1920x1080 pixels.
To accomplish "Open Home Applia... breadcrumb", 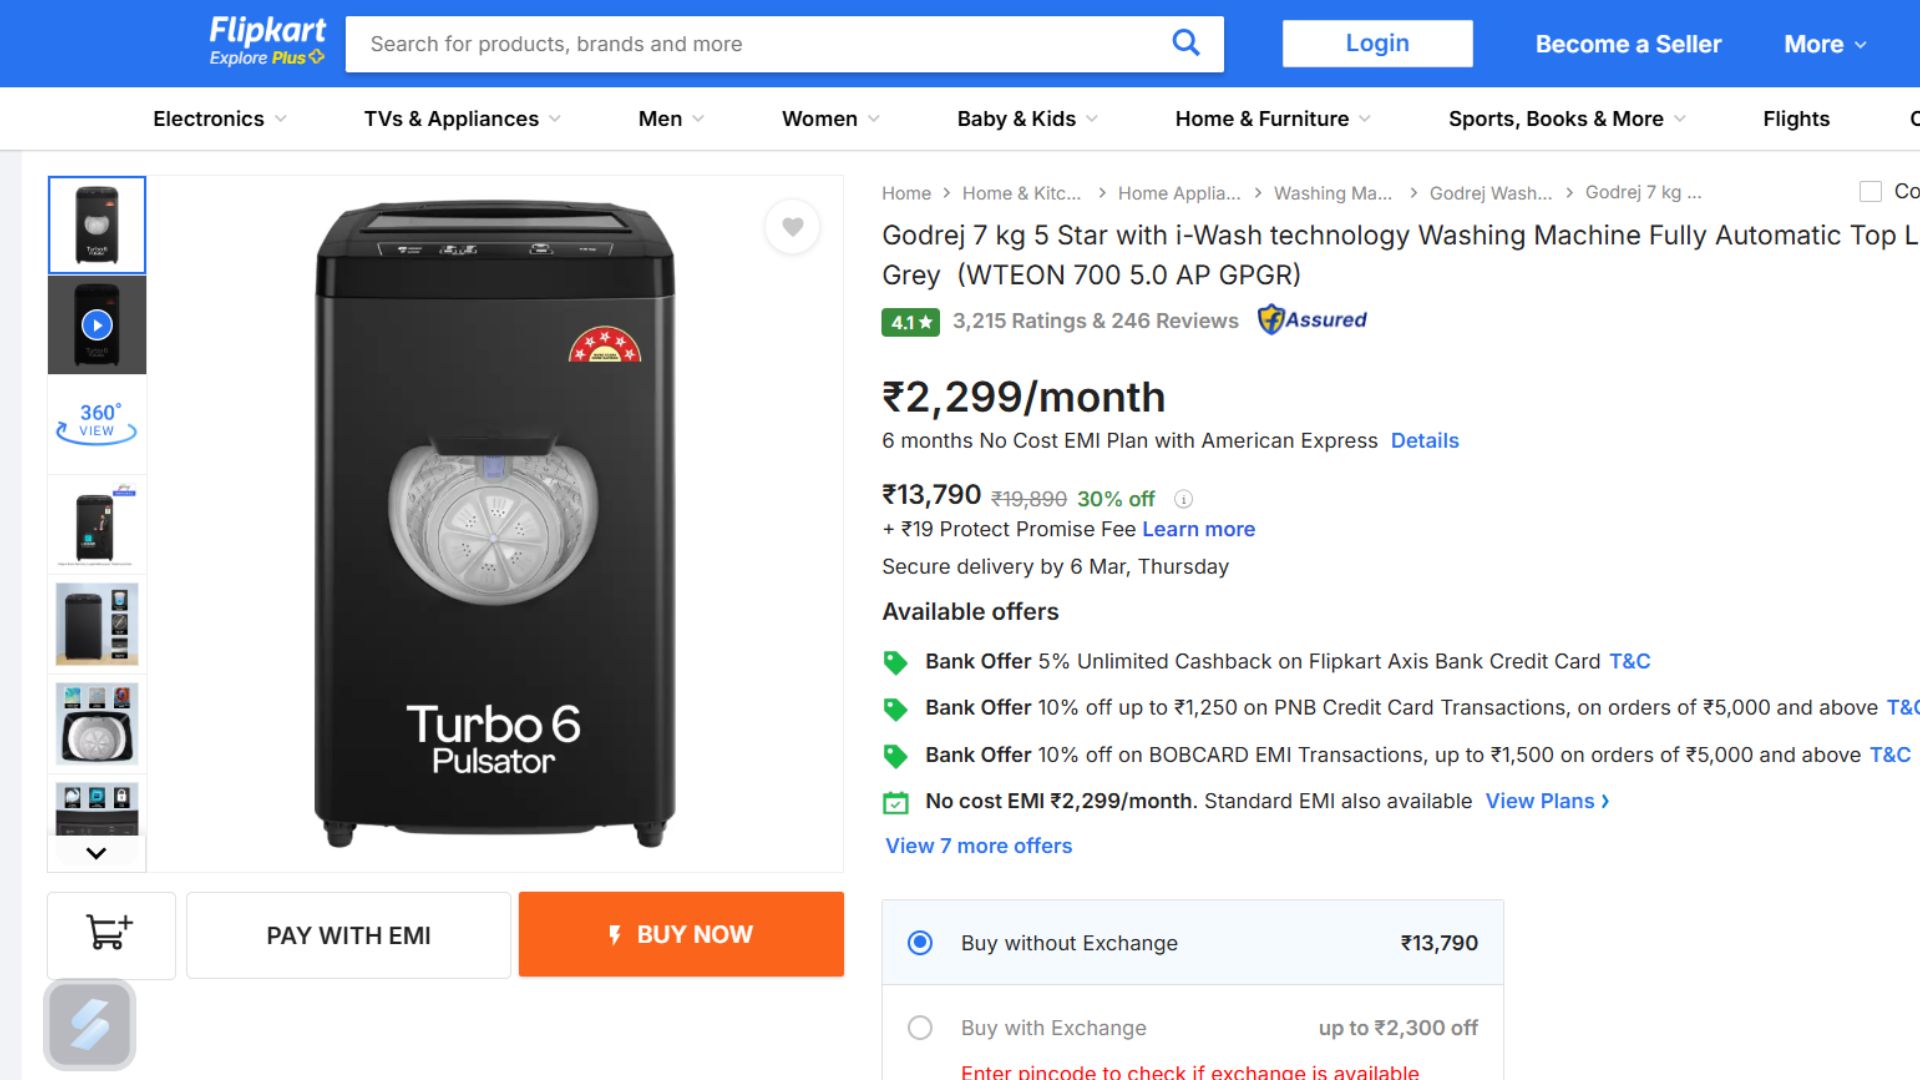I will (x=1179, y=193).
